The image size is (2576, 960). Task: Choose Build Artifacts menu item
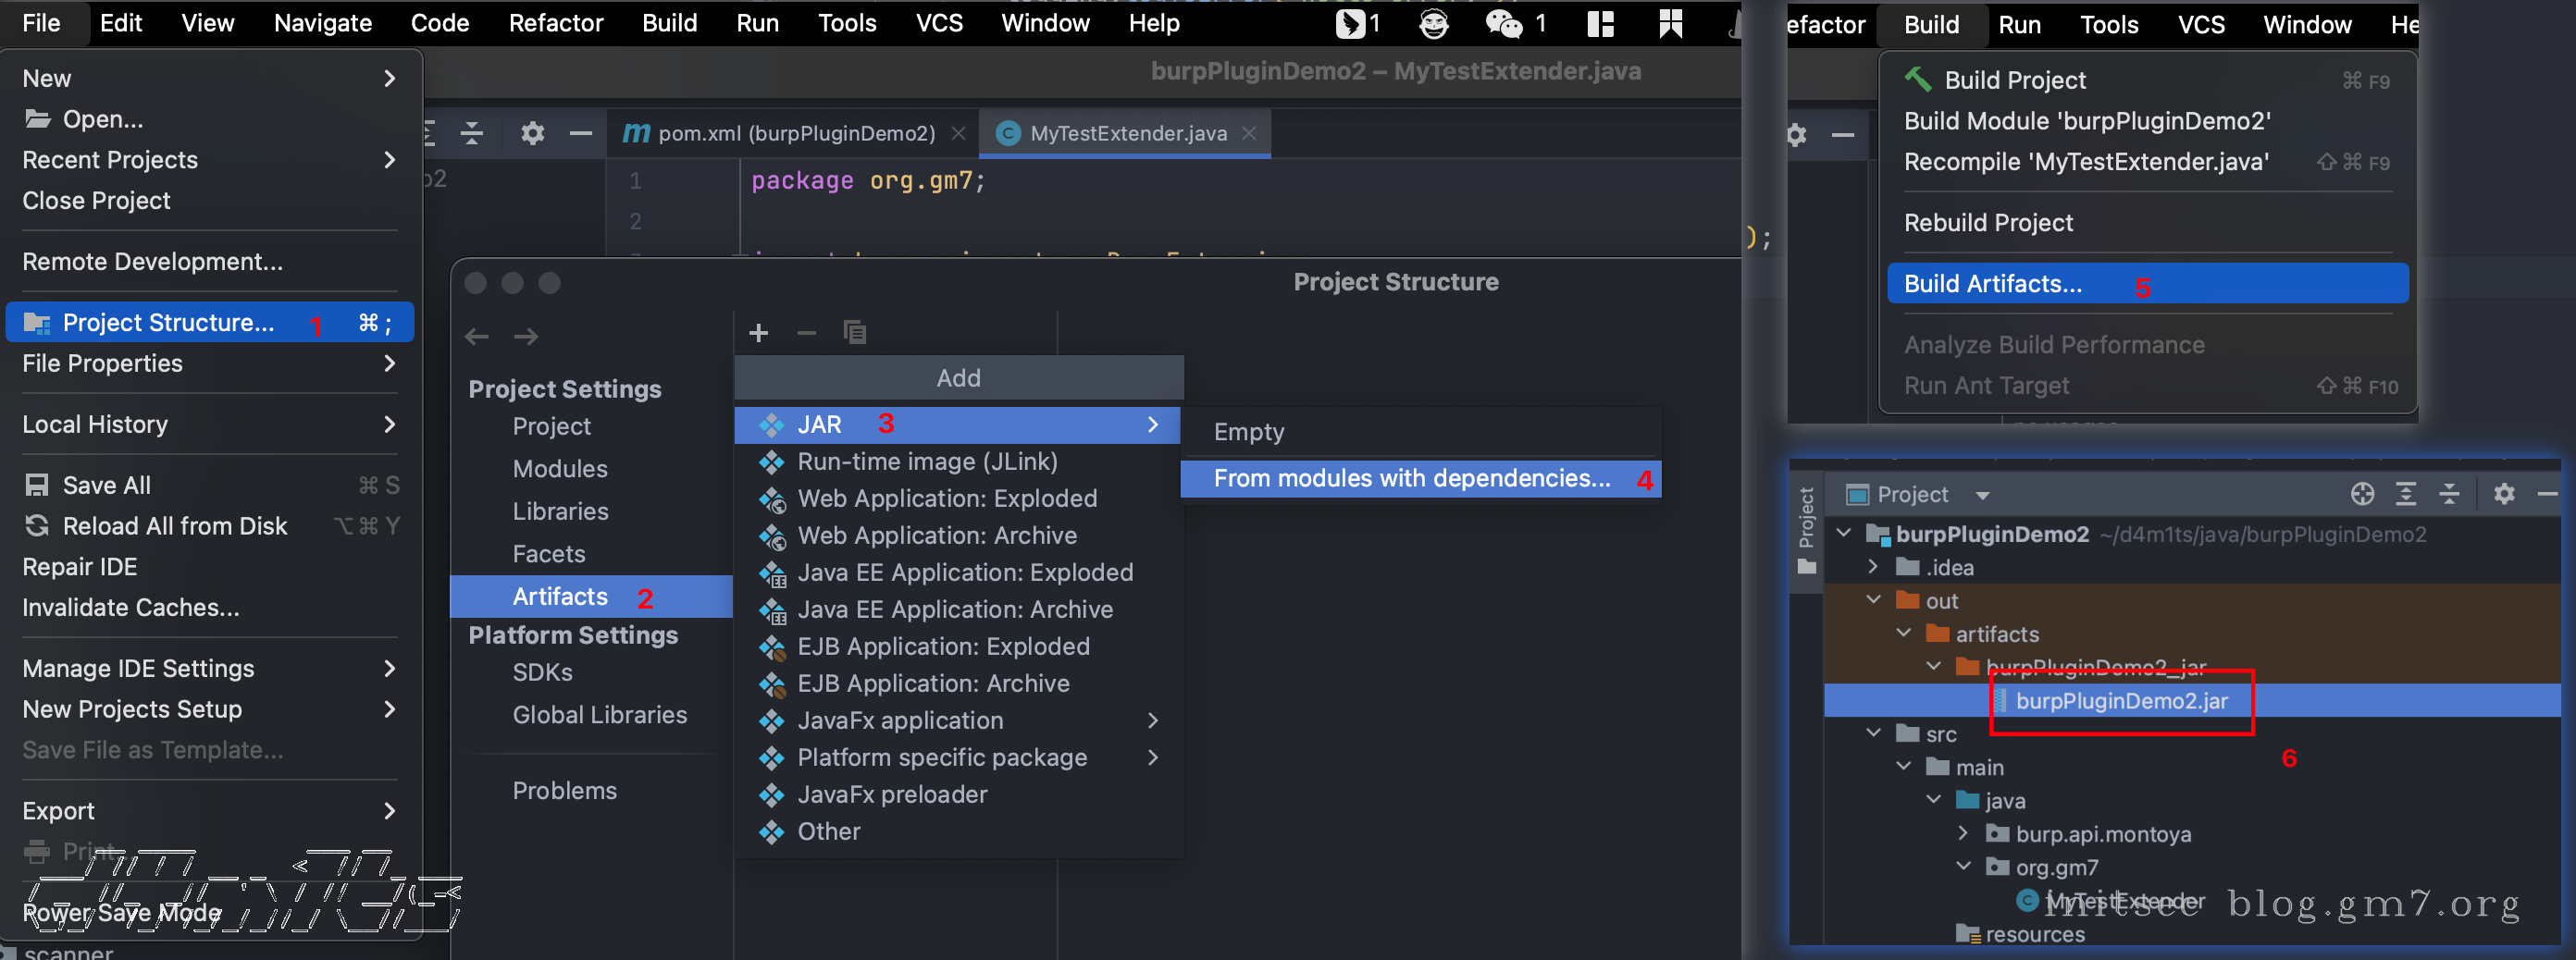pyautogui.click(x=1992, y=284)
